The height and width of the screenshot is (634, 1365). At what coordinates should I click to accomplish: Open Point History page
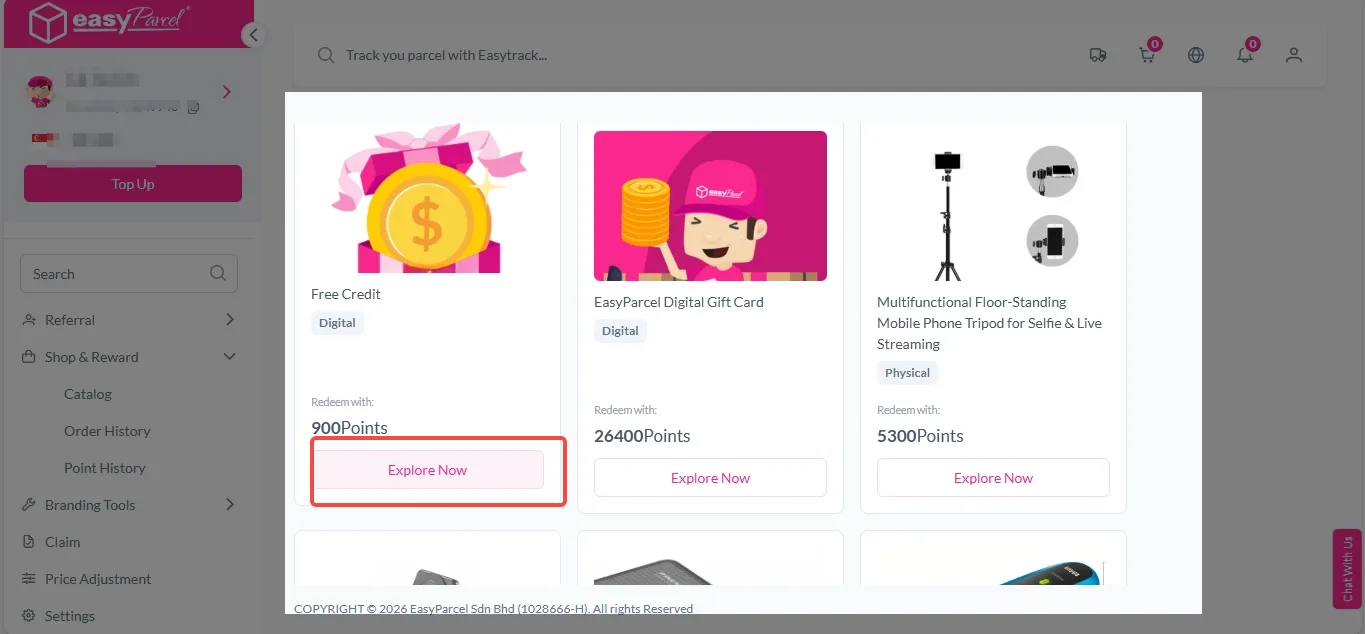(104, 468)
